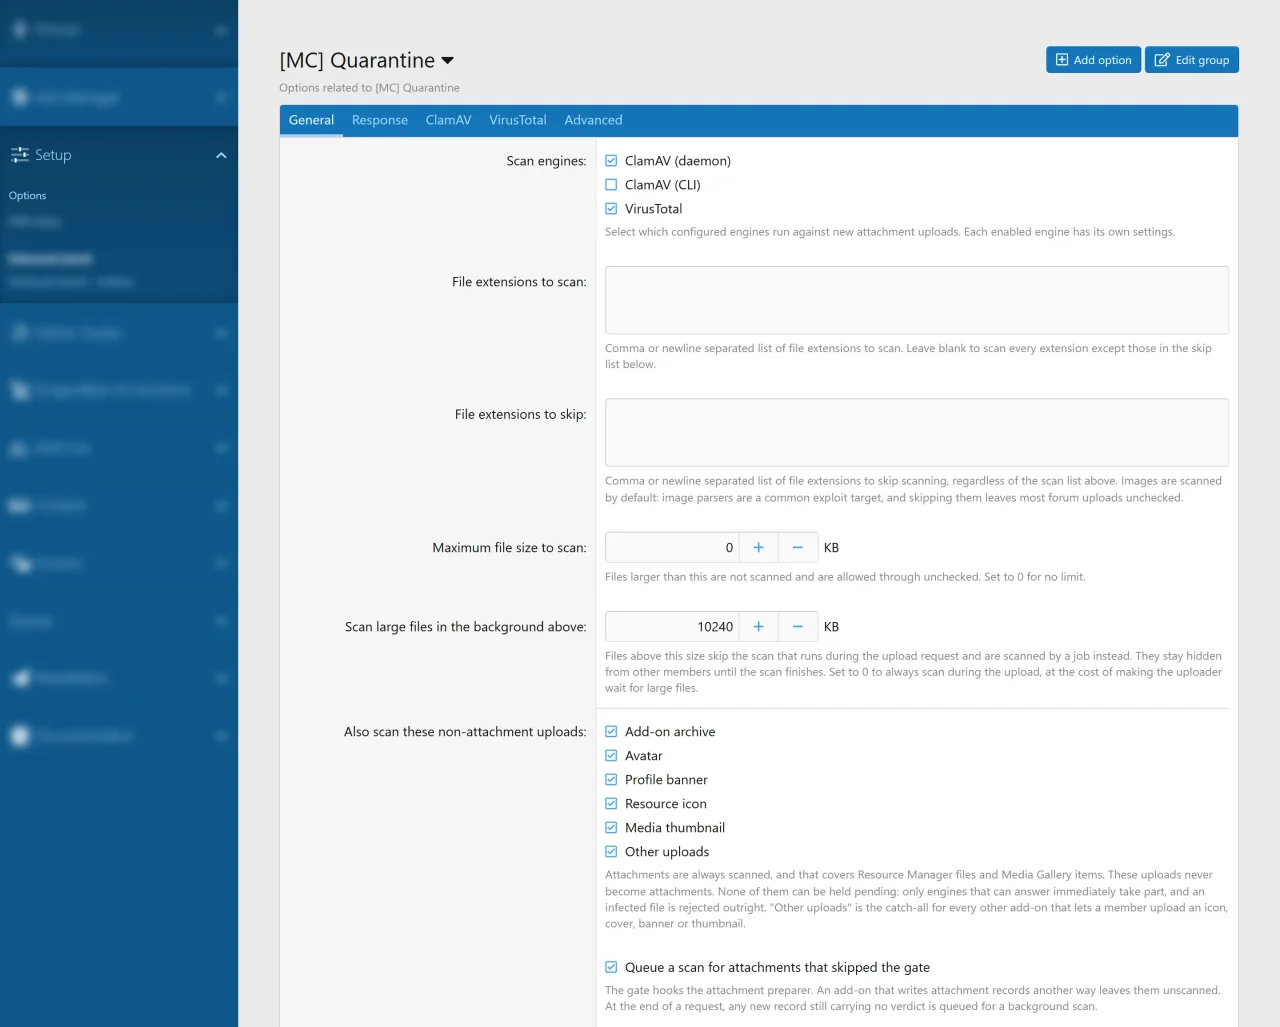Click the background scan threshold field showing 10240
Image resolution: width=1280 pixels, height=1027 pixels.
click(672, 627)
